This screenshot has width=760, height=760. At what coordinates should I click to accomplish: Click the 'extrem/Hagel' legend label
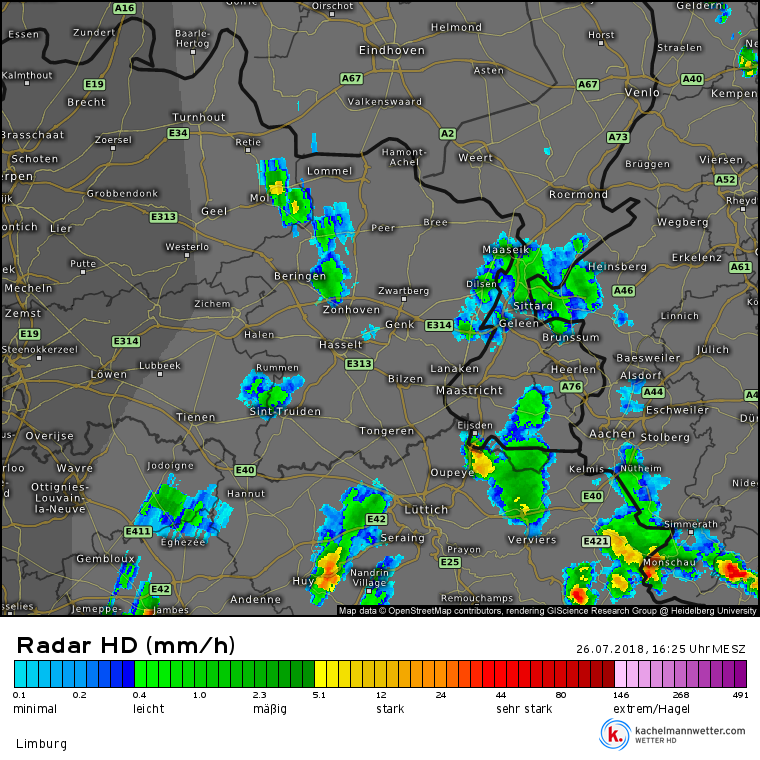pyautogui.click(x=651, y=709)
